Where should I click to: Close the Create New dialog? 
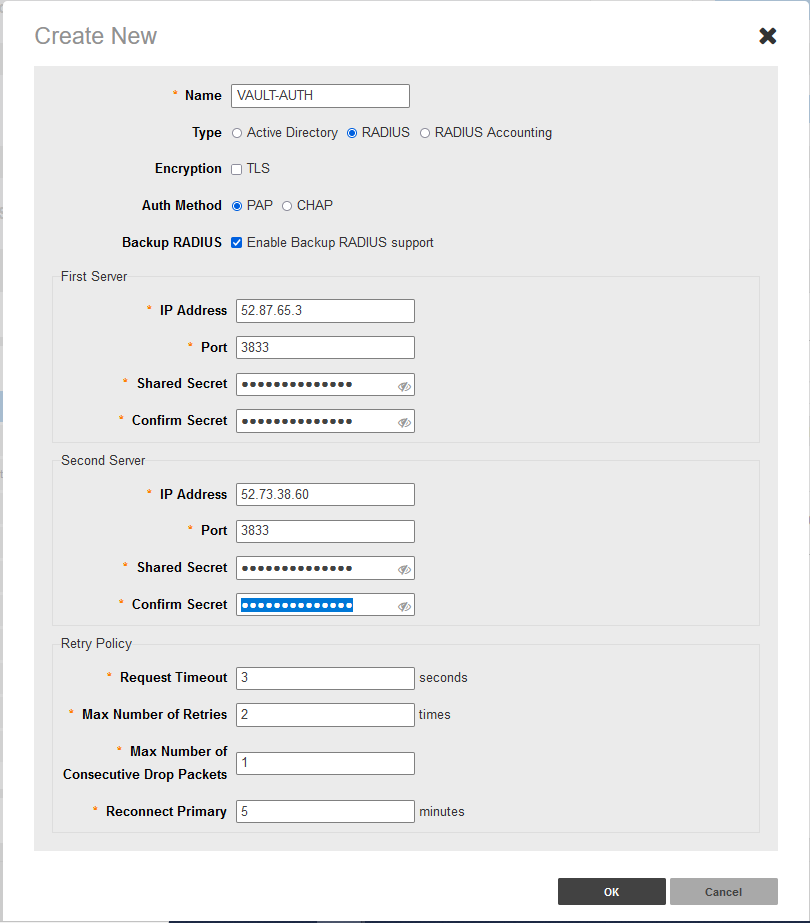pyautogui.click(x=767, y=36)
